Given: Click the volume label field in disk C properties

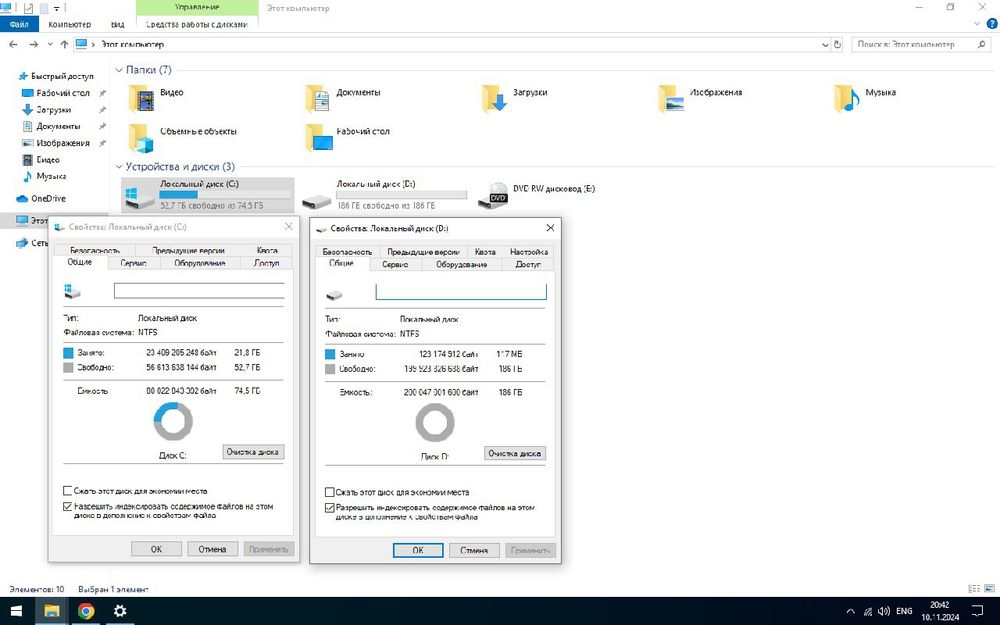Looking at the screenshot, I should tap(199, 291).
